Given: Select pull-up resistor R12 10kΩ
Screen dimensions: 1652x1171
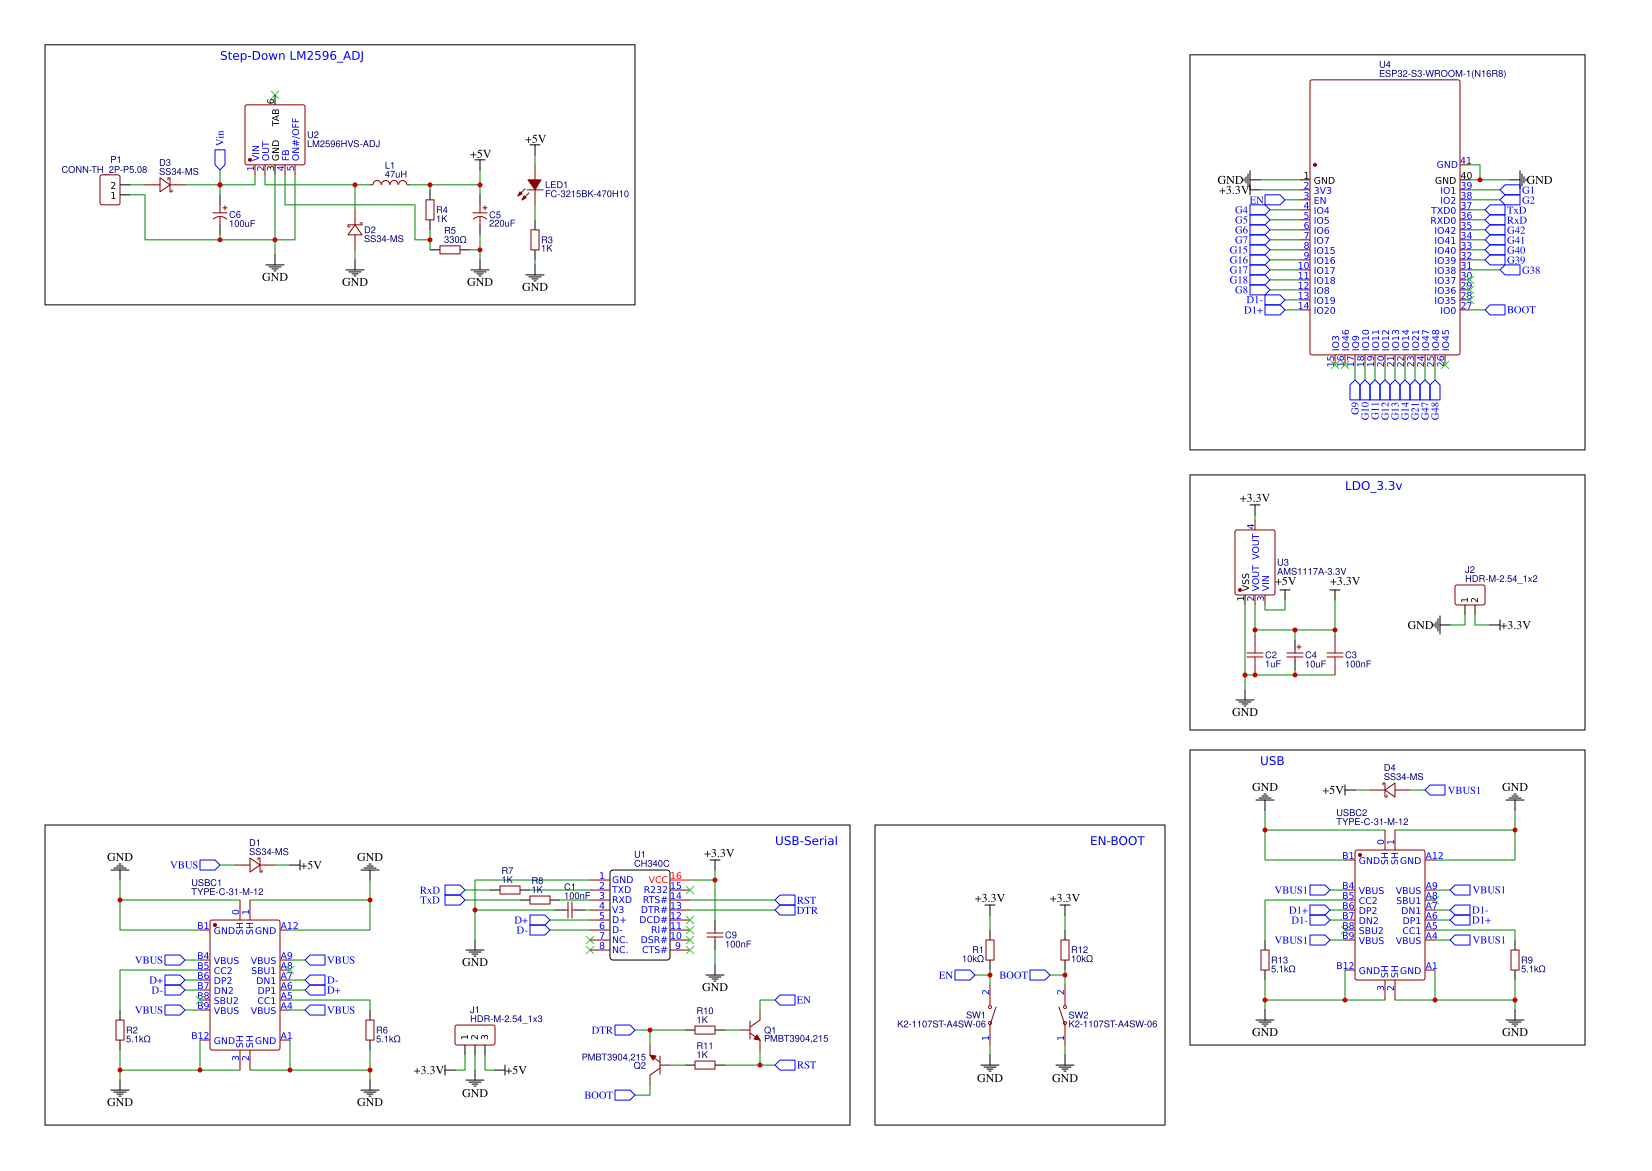Looking at the screenshot, I should click(1065, 950).
